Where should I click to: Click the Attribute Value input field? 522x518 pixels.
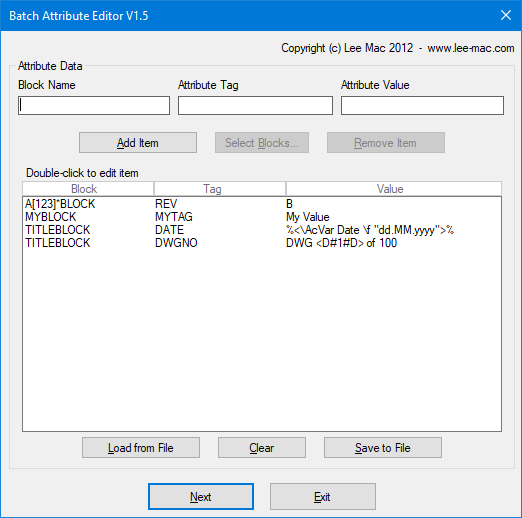tap(422, 106)
